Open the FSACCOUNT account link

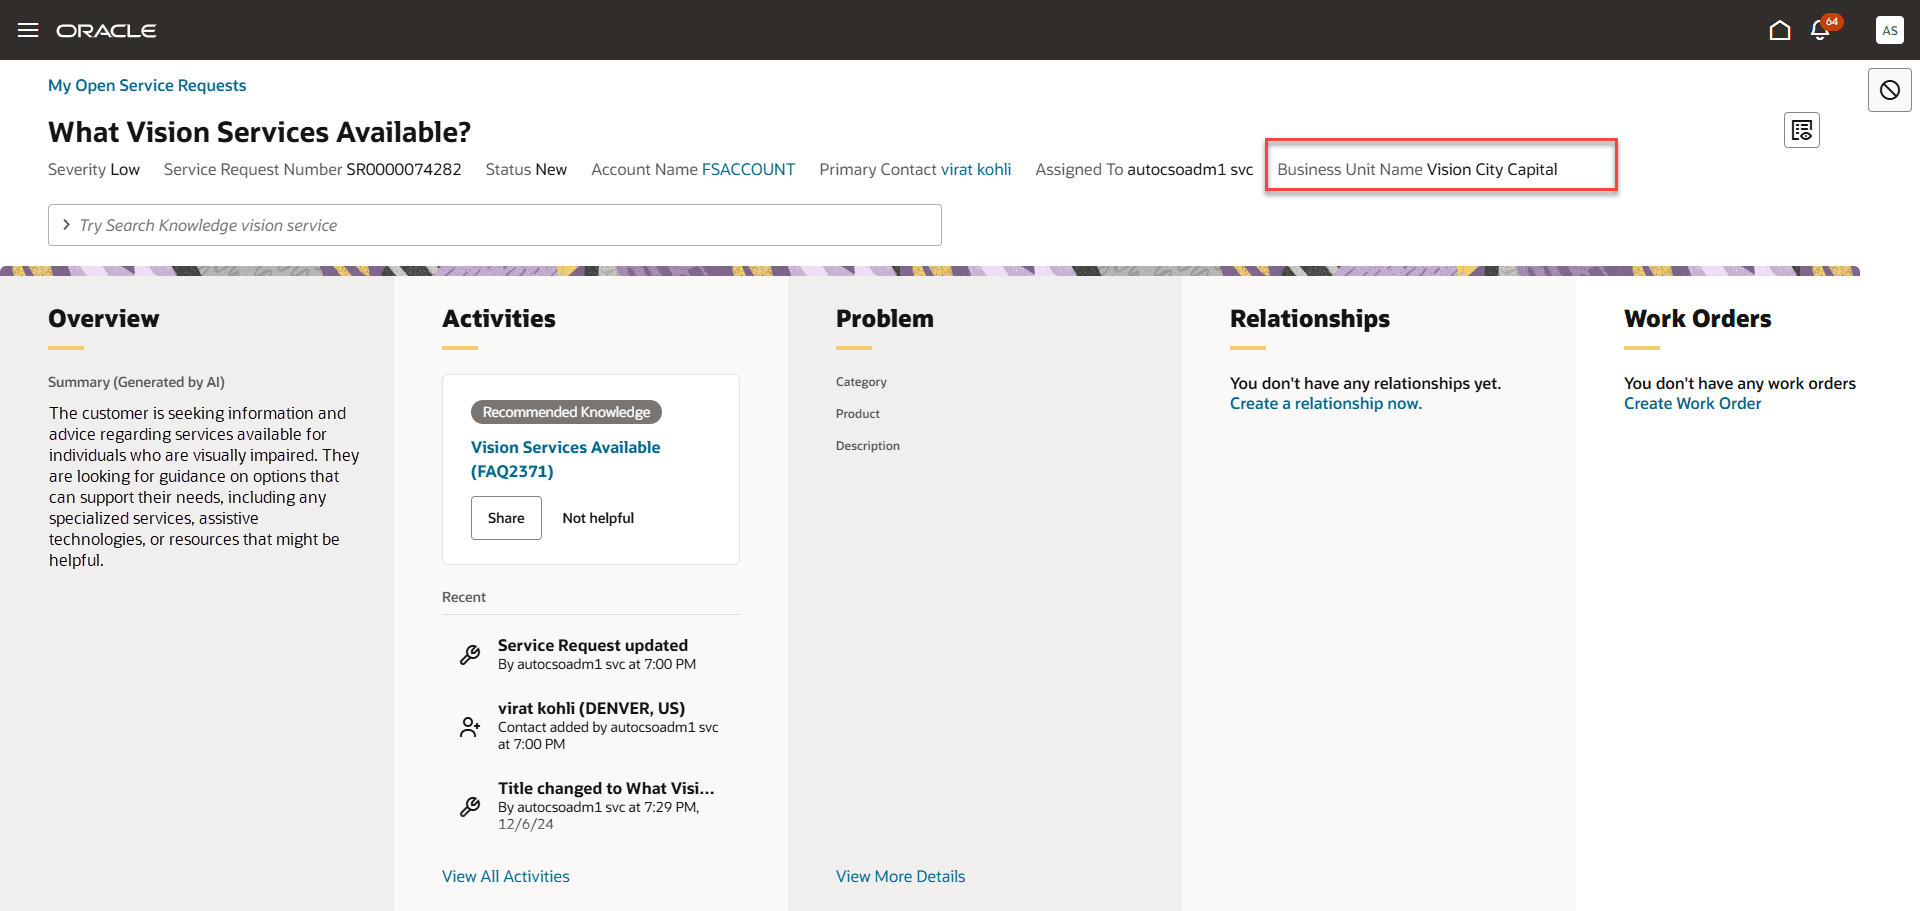(748, 170)
